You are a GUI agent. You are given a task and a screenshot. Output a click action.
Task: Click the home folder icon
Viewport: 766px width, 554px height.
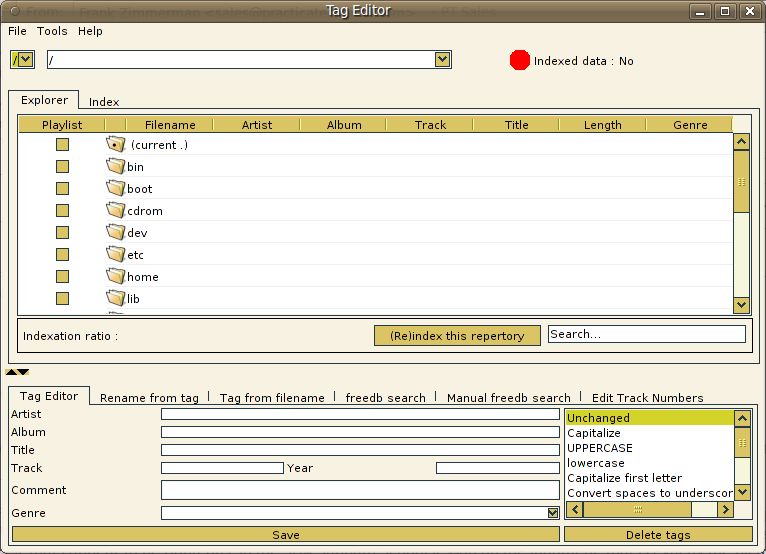[115, 276]
